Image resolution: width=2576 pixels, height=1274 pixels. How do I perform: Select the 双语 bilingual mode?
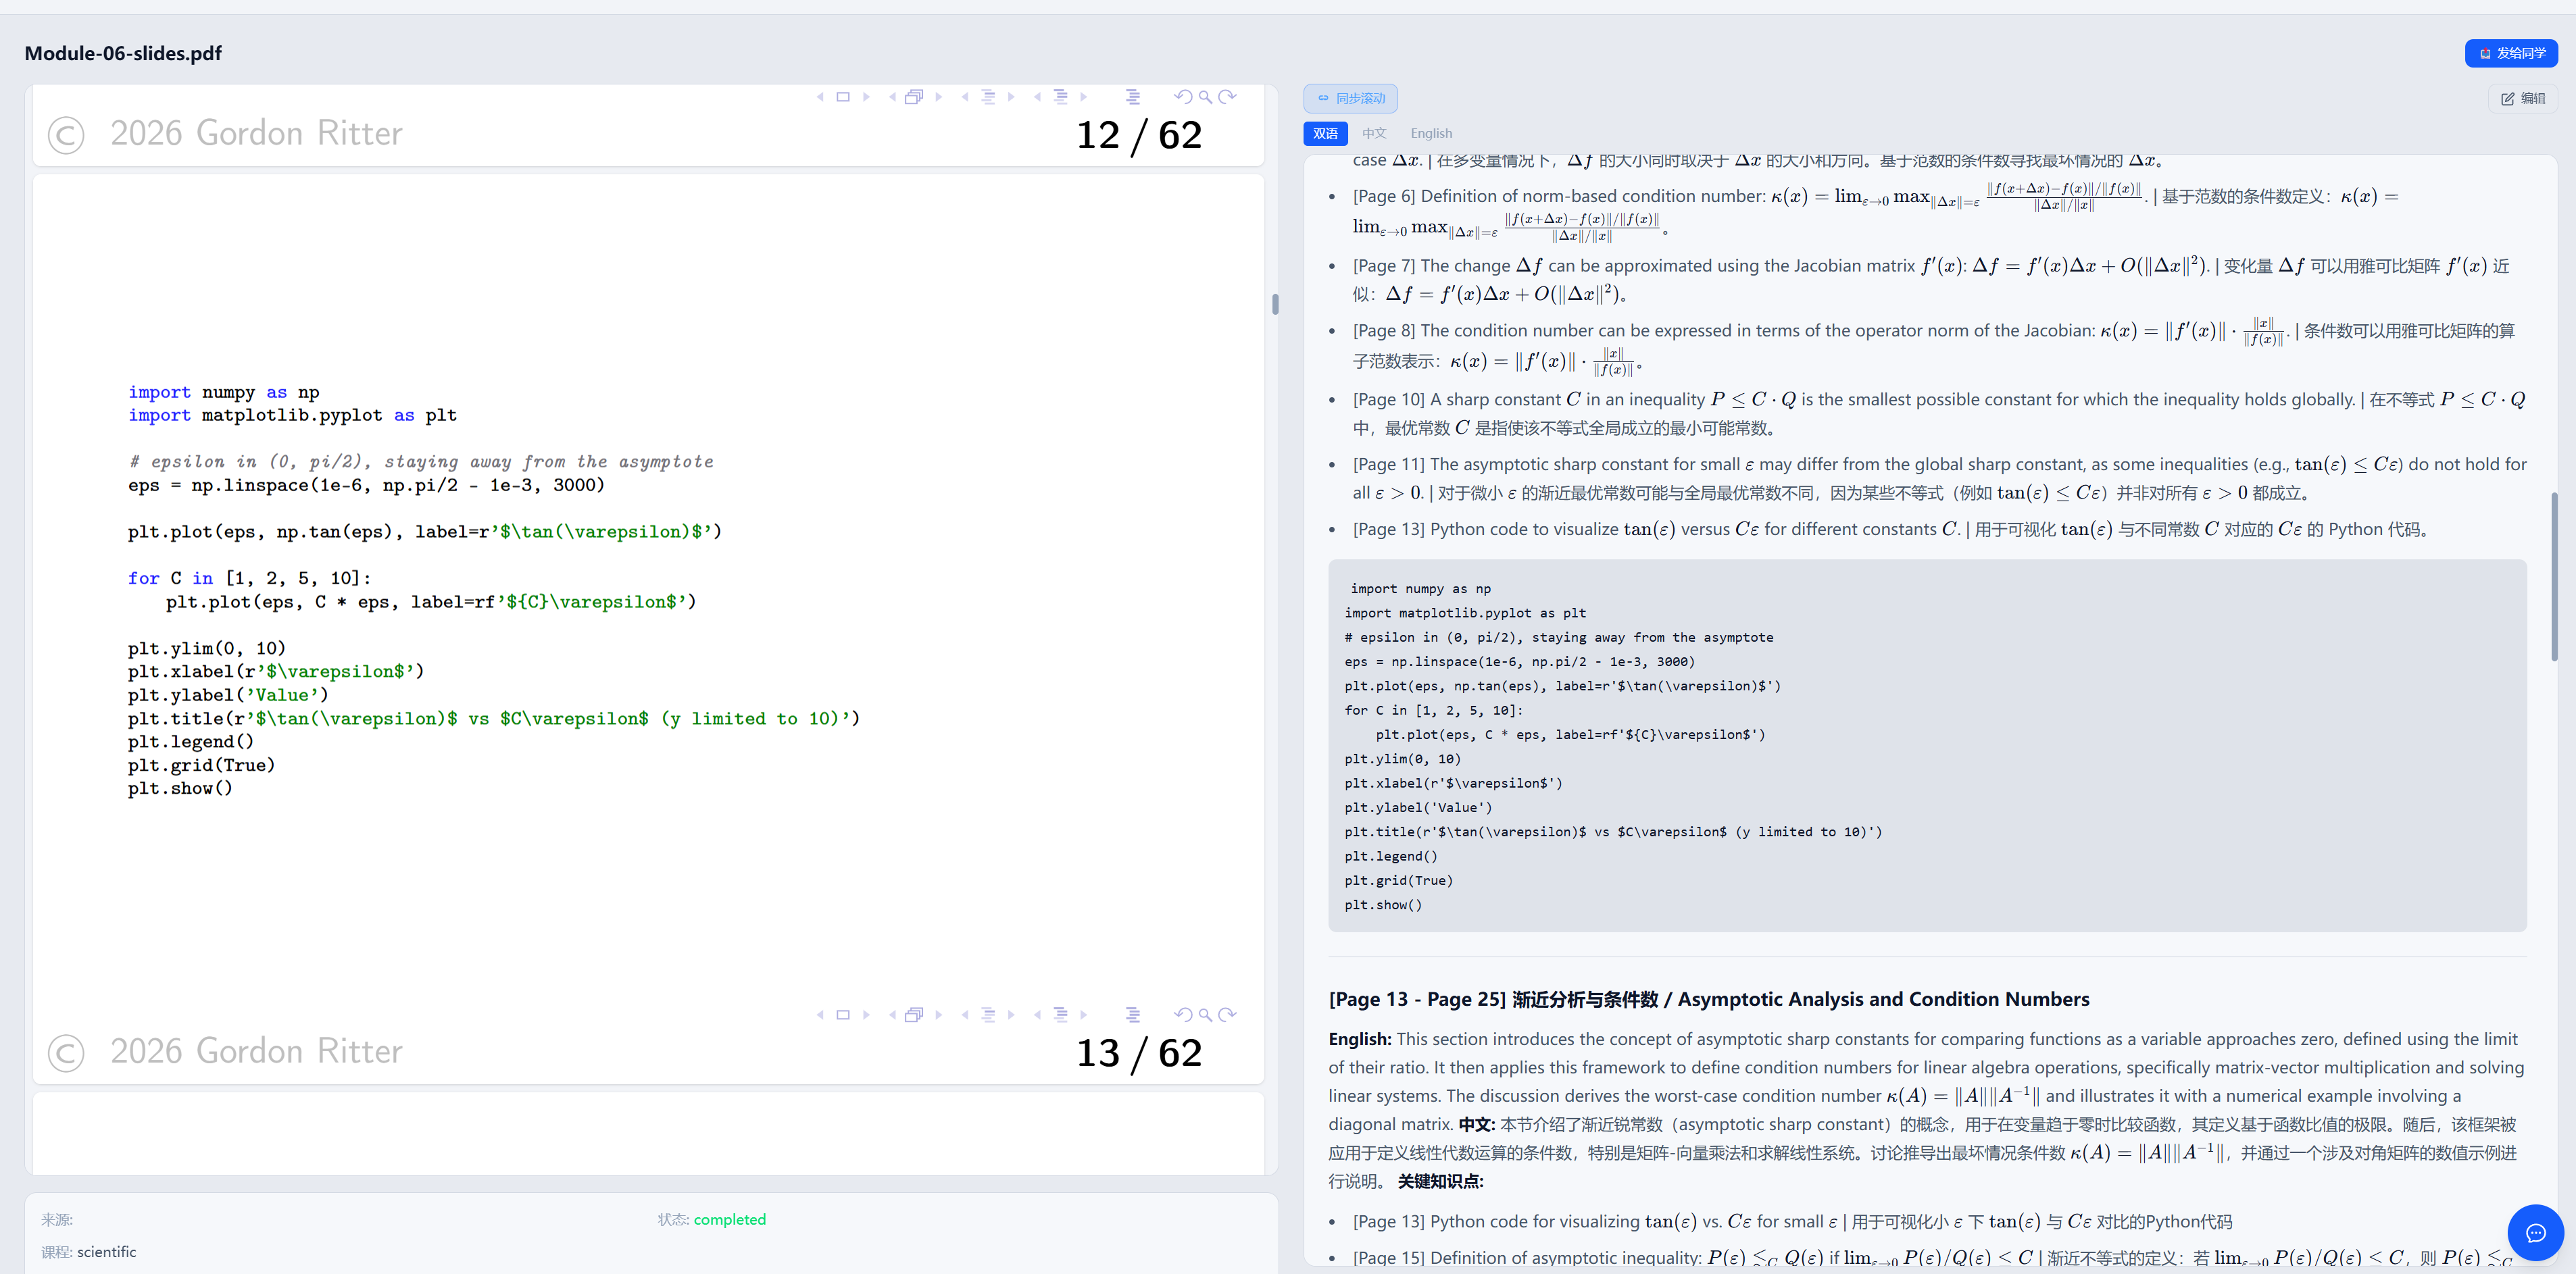pyautogui.click(x=1325, y=133)
